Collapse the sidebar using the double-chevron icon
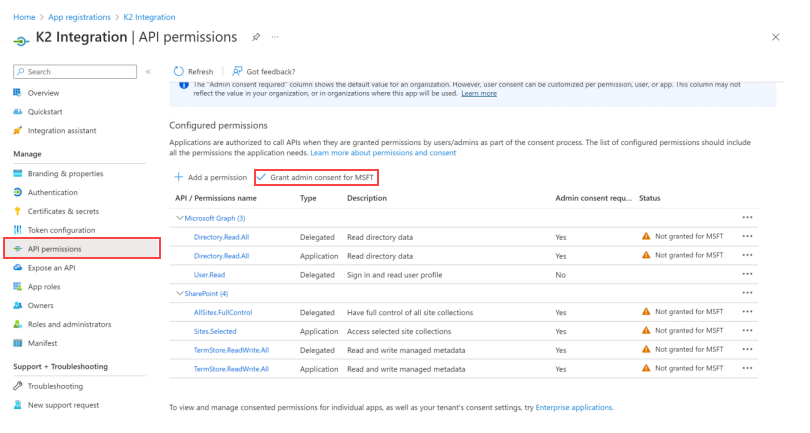This screenshot has width=810, height=433. point(148,72)
